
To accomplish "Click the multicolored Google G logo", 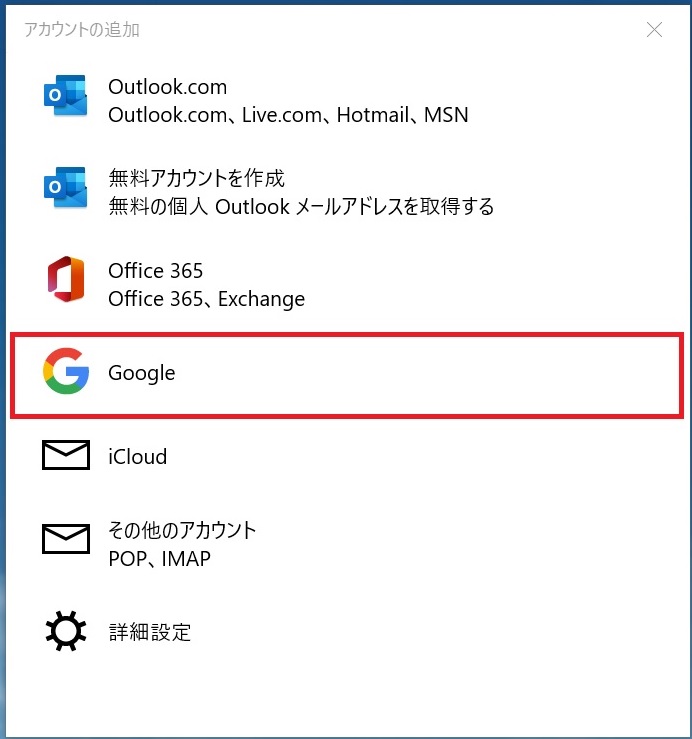I will pyautogui.click(x=64, y=373).
